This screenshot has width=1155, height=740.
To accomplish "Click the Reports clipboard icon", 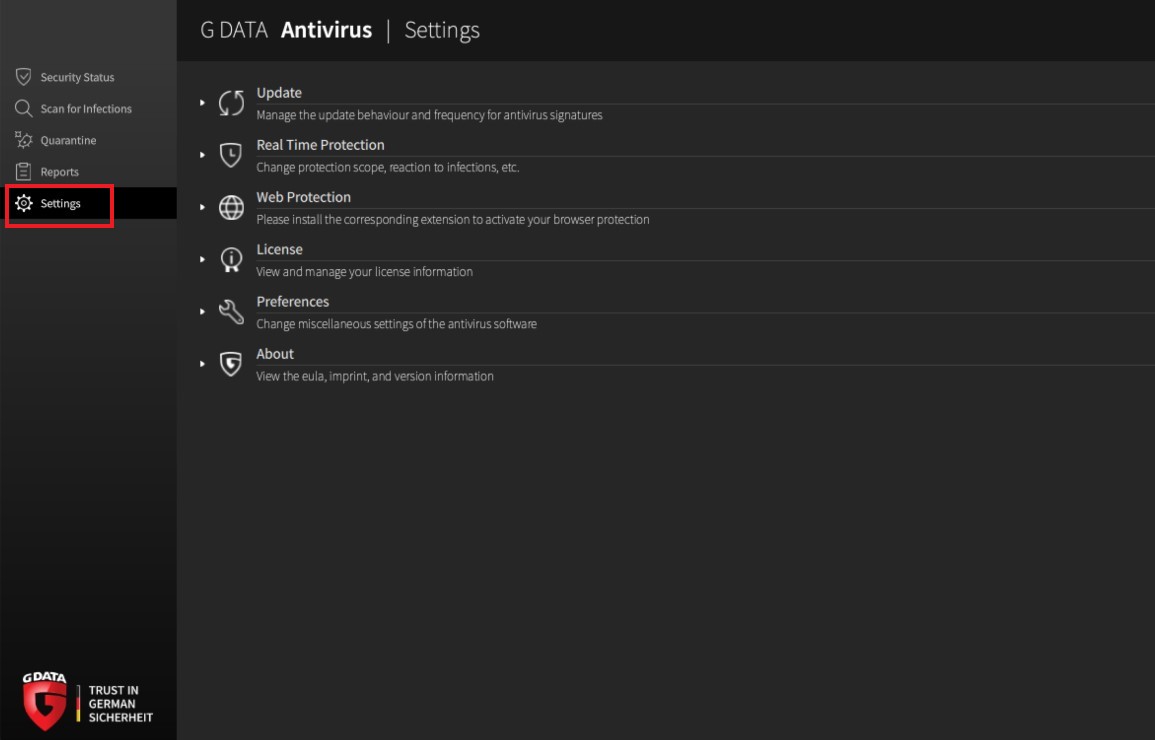I will click(24, 172).
